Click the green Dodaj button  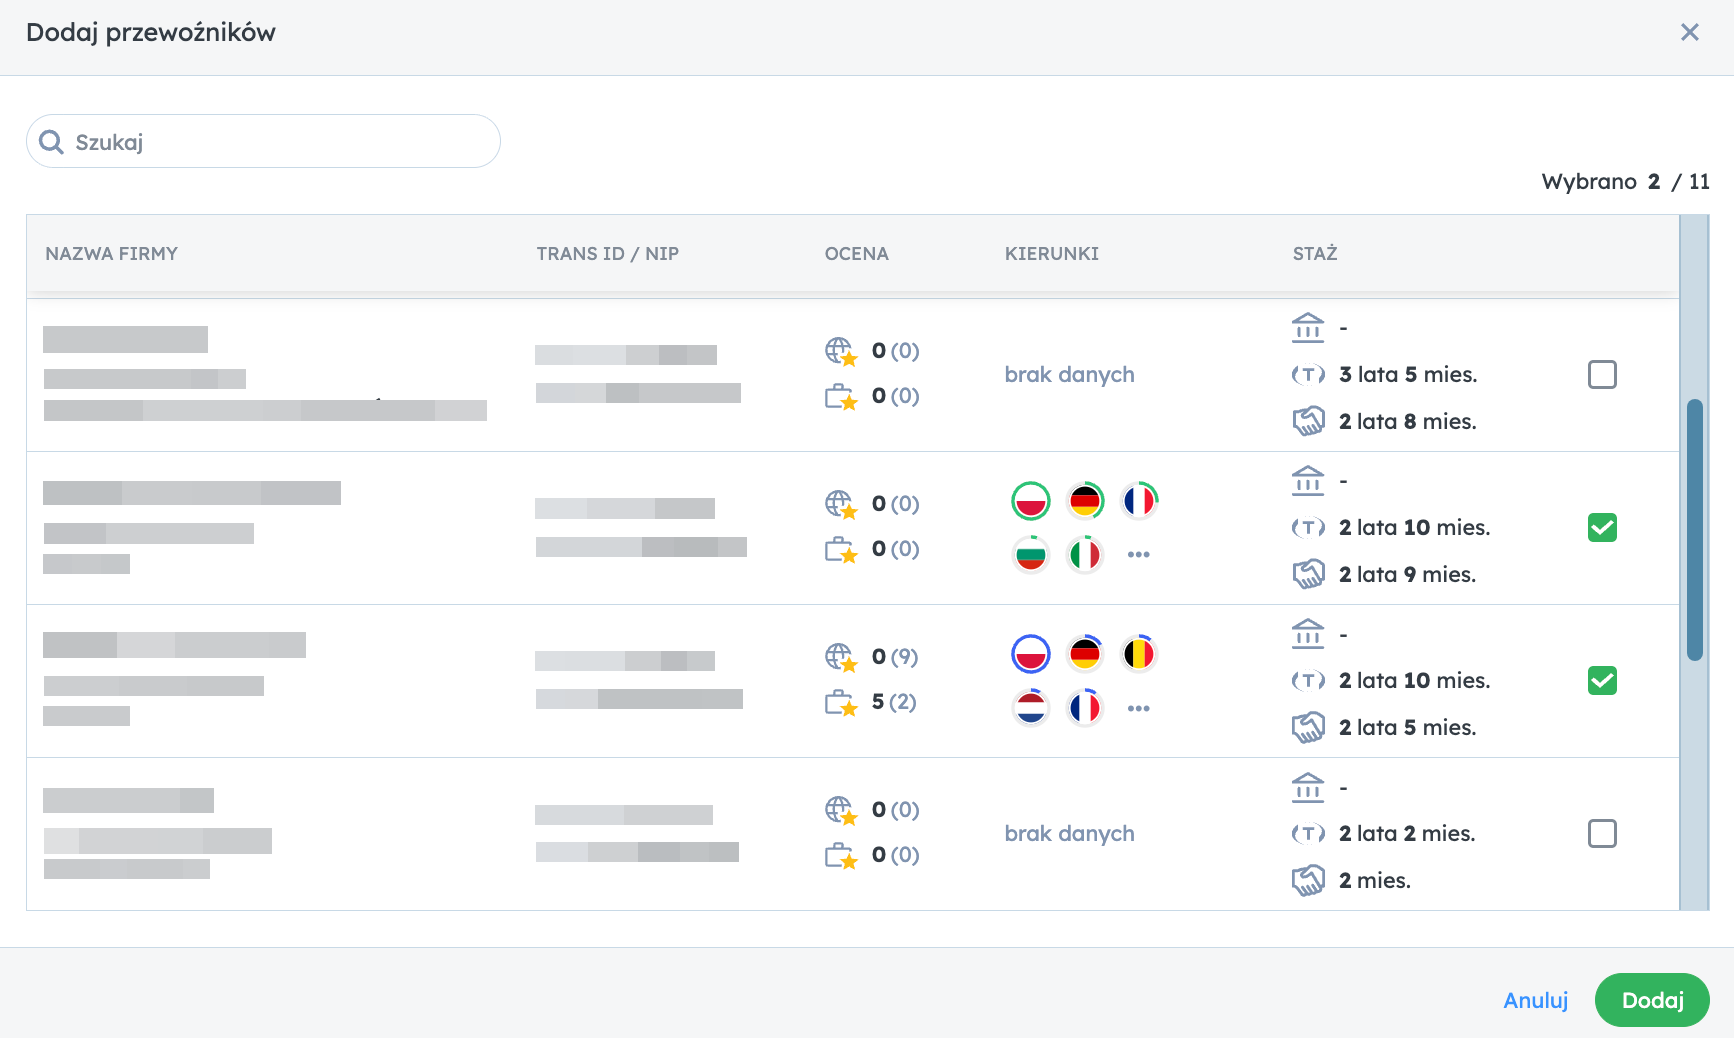[1652, 1000]
